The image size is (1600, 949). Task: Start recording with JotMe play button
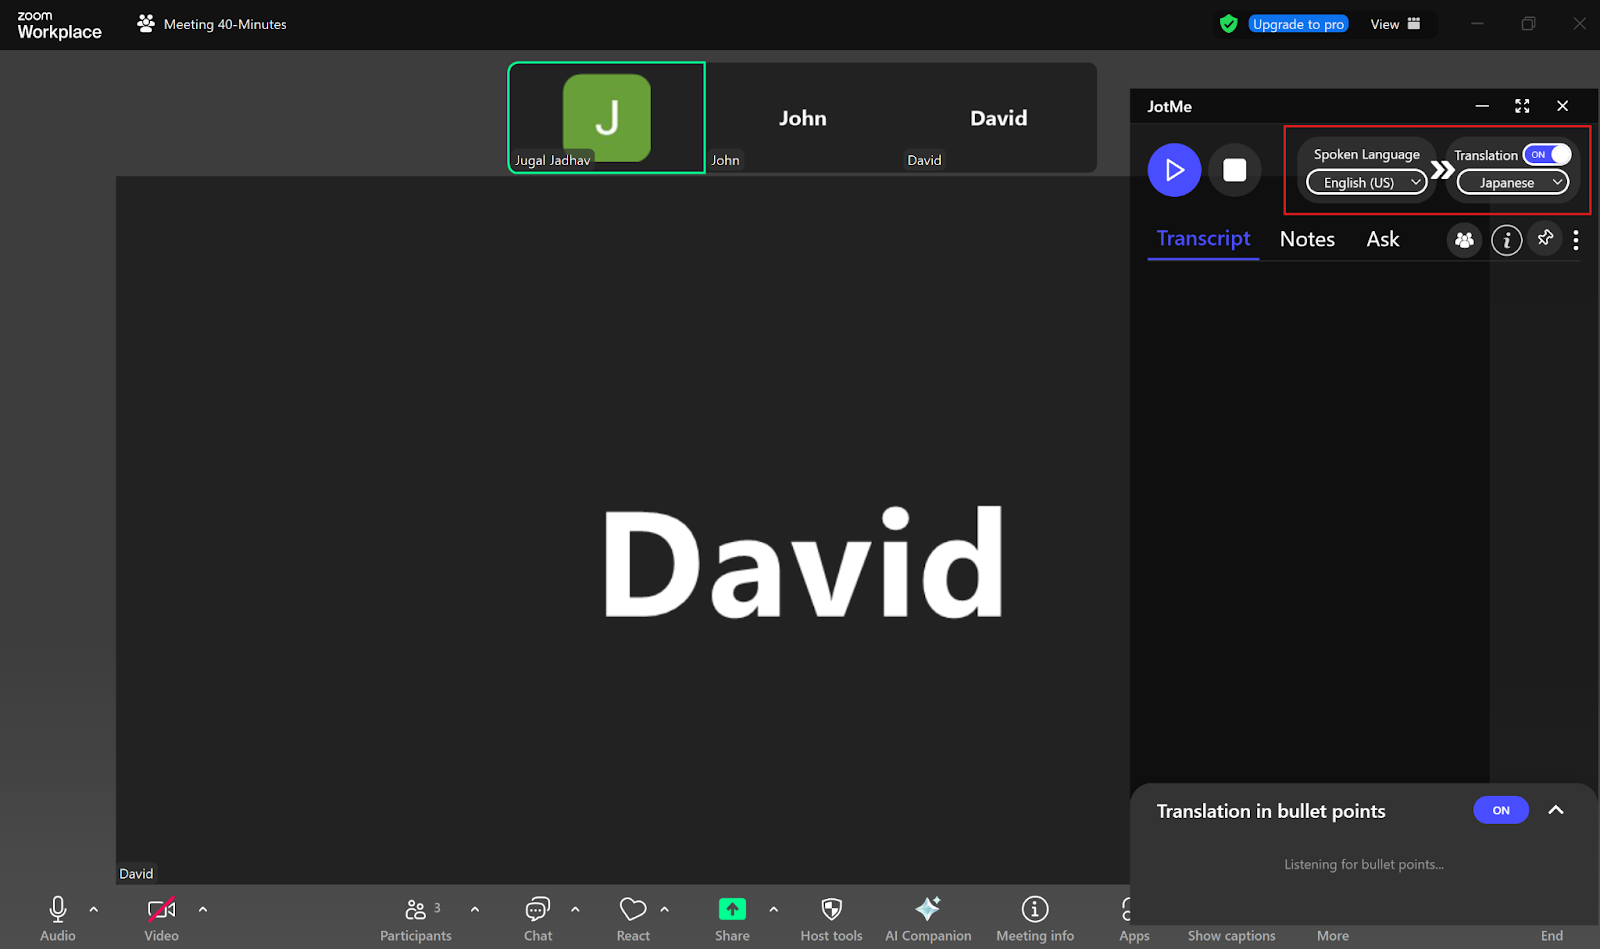click(1174, 170)
